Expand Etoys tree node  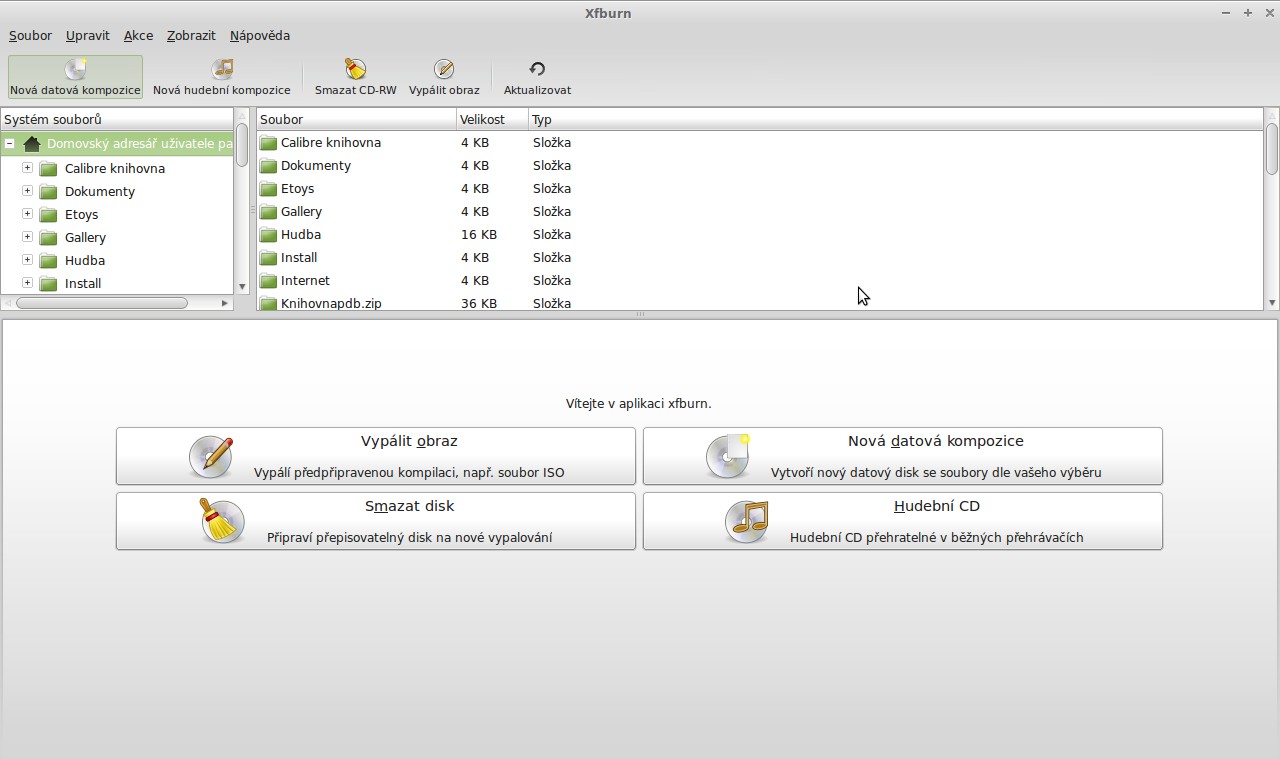point(28,214)
